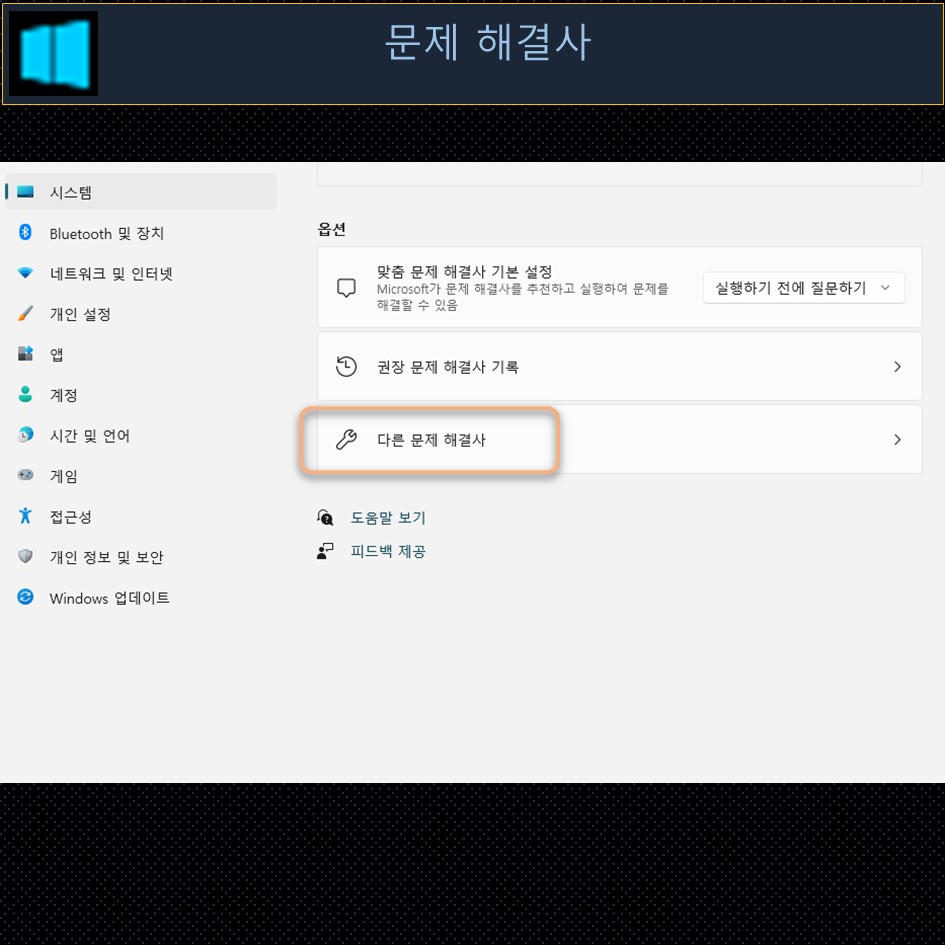Open 개인 정보 및 보안 settings

point(140,556)
